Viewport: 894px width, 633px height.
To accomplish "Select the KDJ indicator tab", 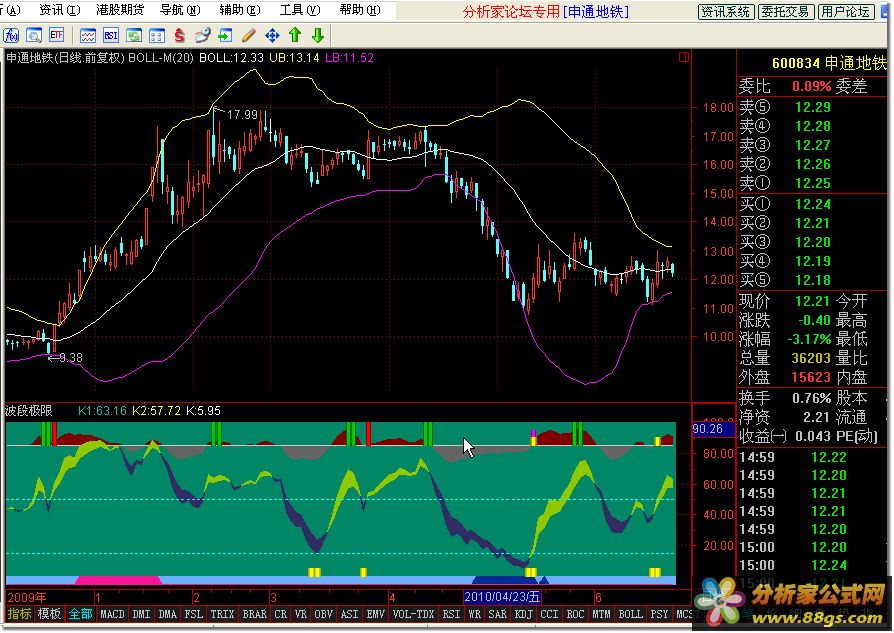I will tap(523, 614).
